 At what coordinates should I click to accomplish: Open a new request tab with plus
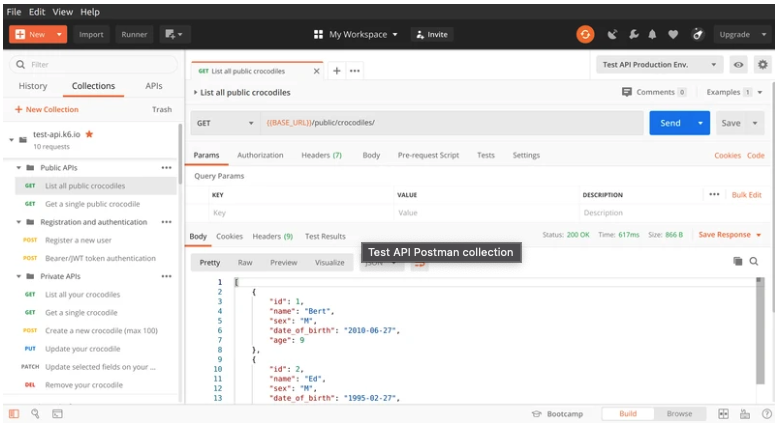(337, 71)
